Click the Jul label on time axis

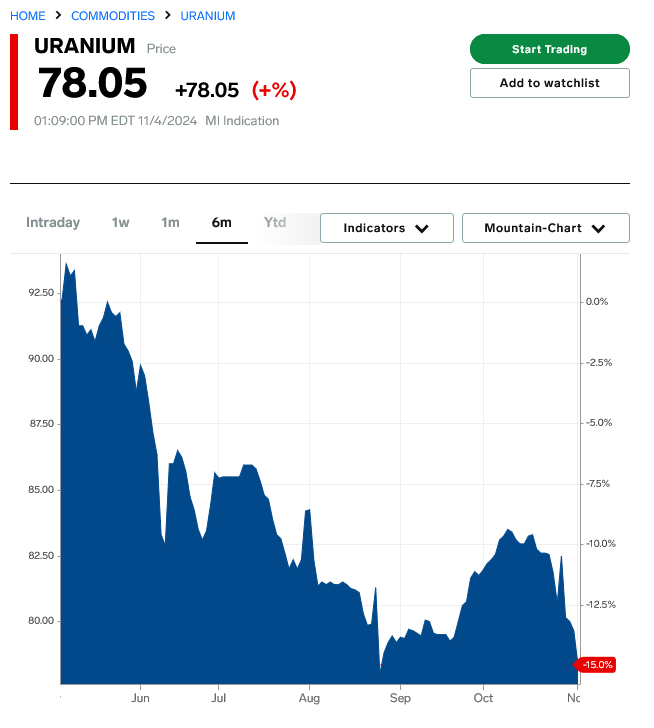coord(217,697)
